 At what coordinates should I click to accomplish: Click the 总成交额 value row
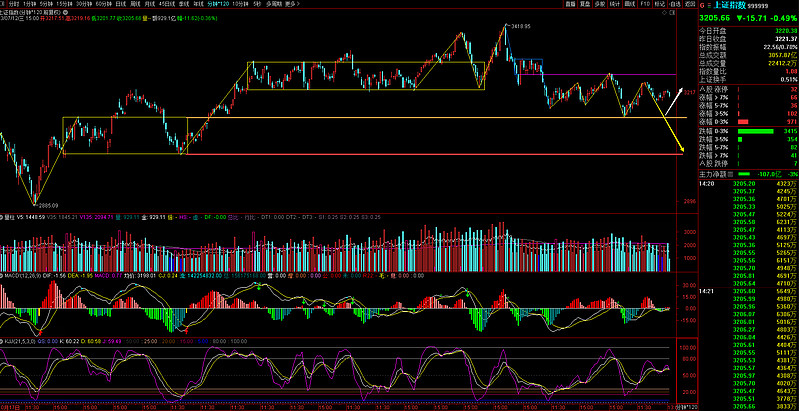748,55
